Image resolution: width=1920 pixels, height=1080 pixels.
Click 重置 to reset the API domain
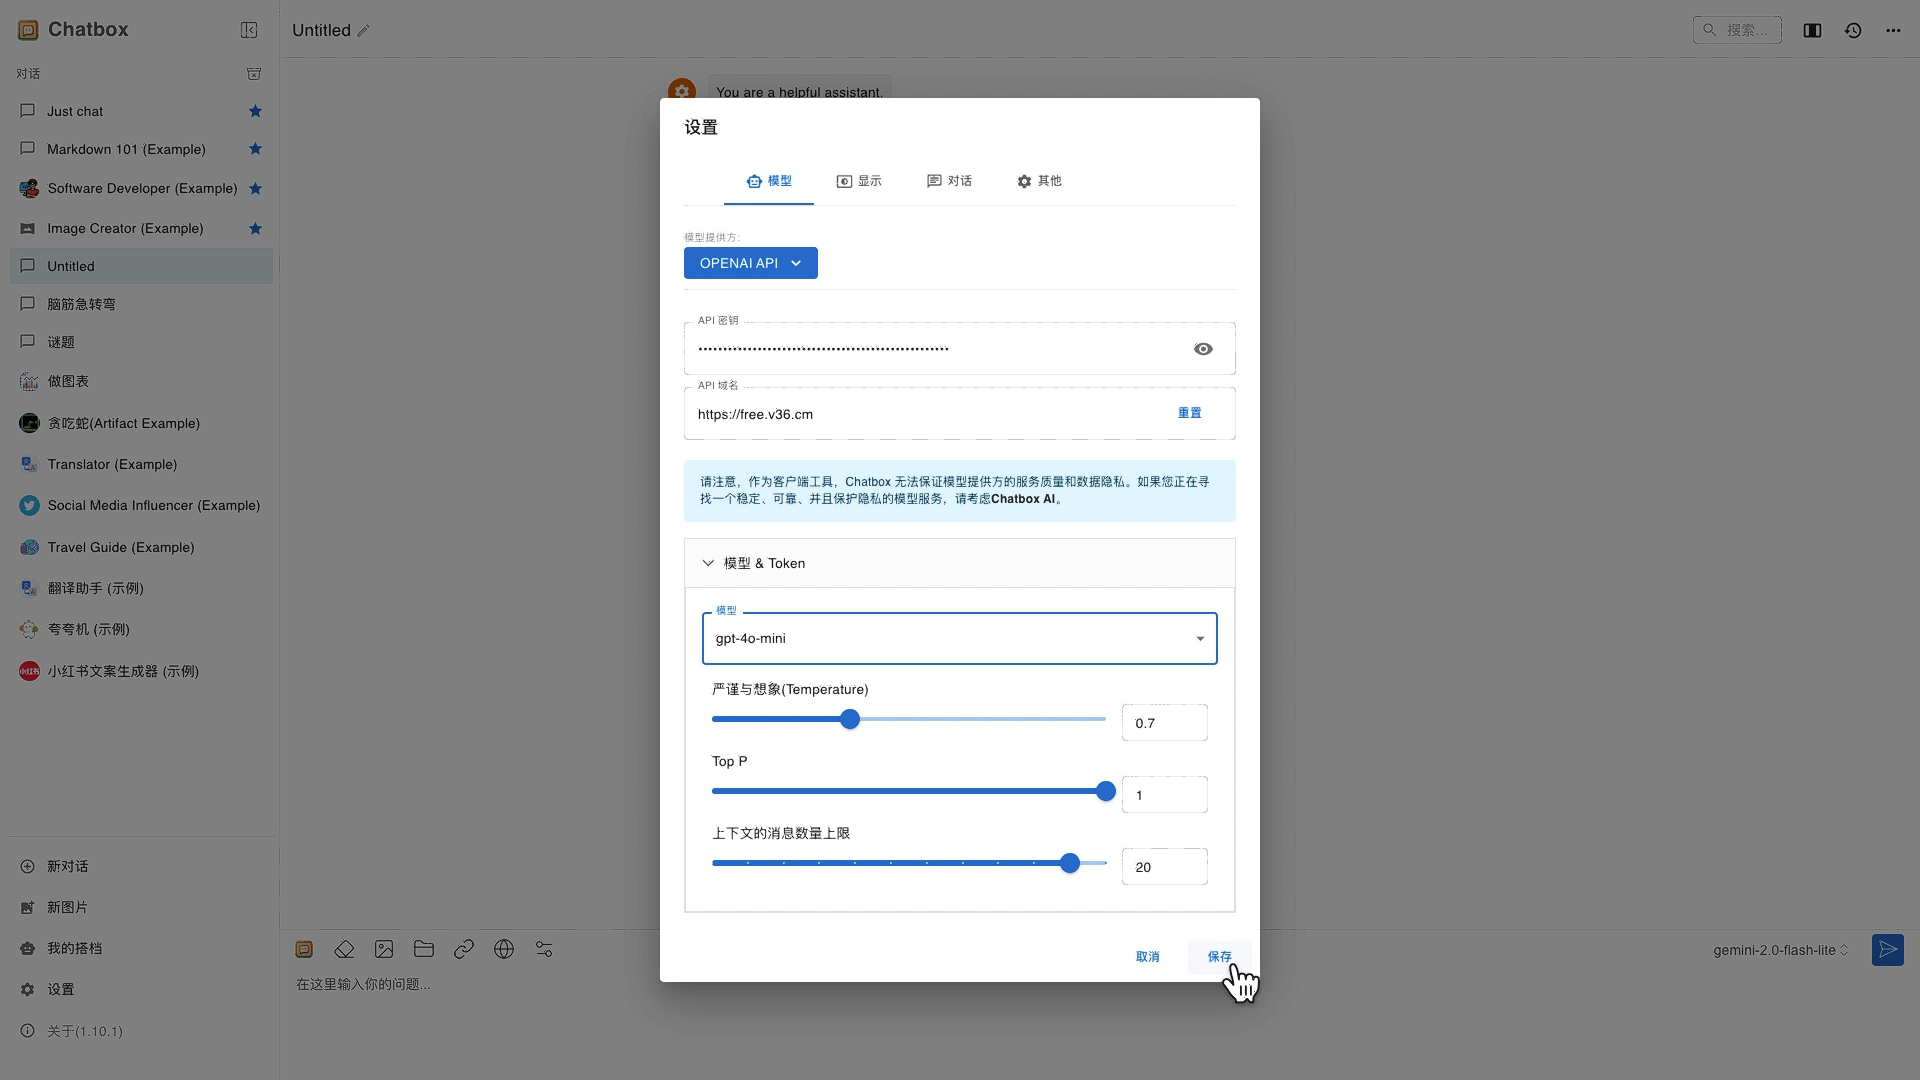pyautogui.click(x=1190, y=413)
